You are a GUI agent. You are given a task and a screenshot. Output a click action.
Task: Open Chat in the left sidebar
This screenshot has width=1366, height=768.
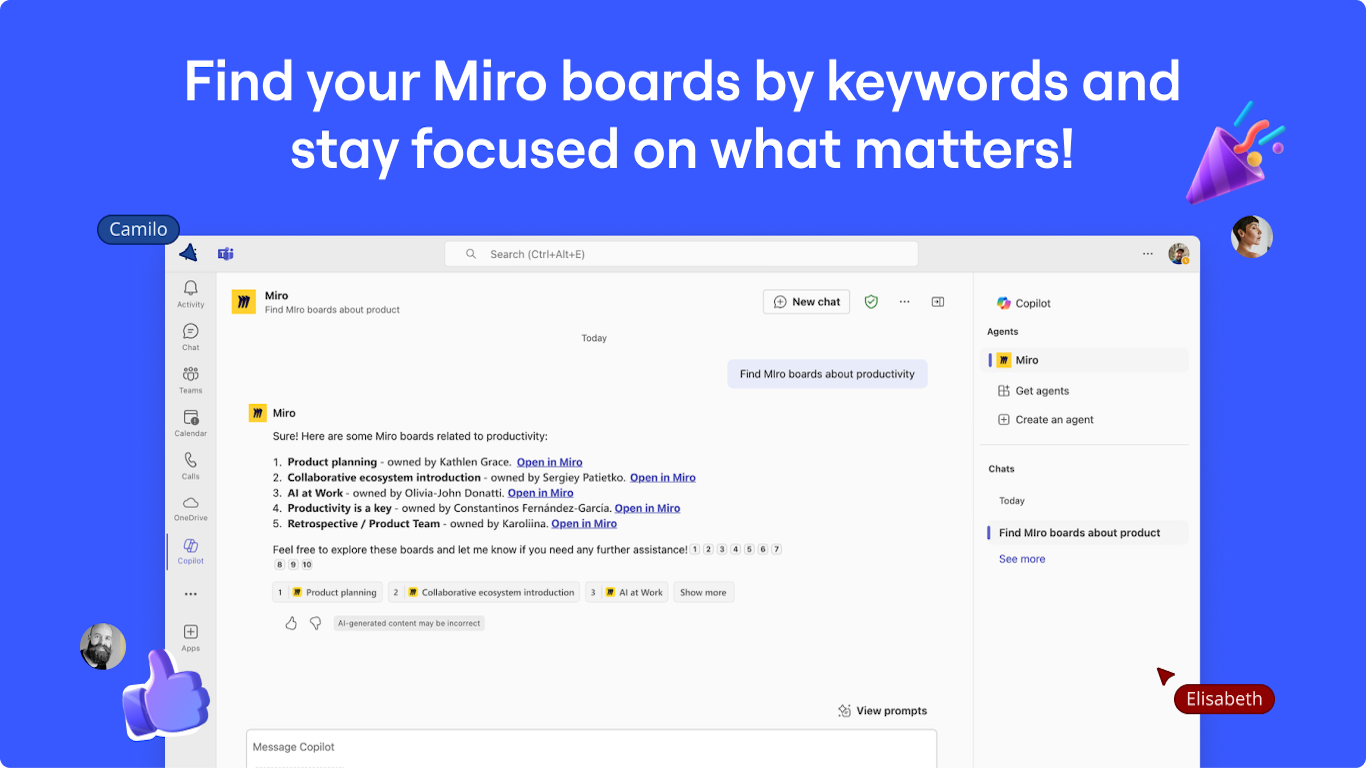coord(190,336)
